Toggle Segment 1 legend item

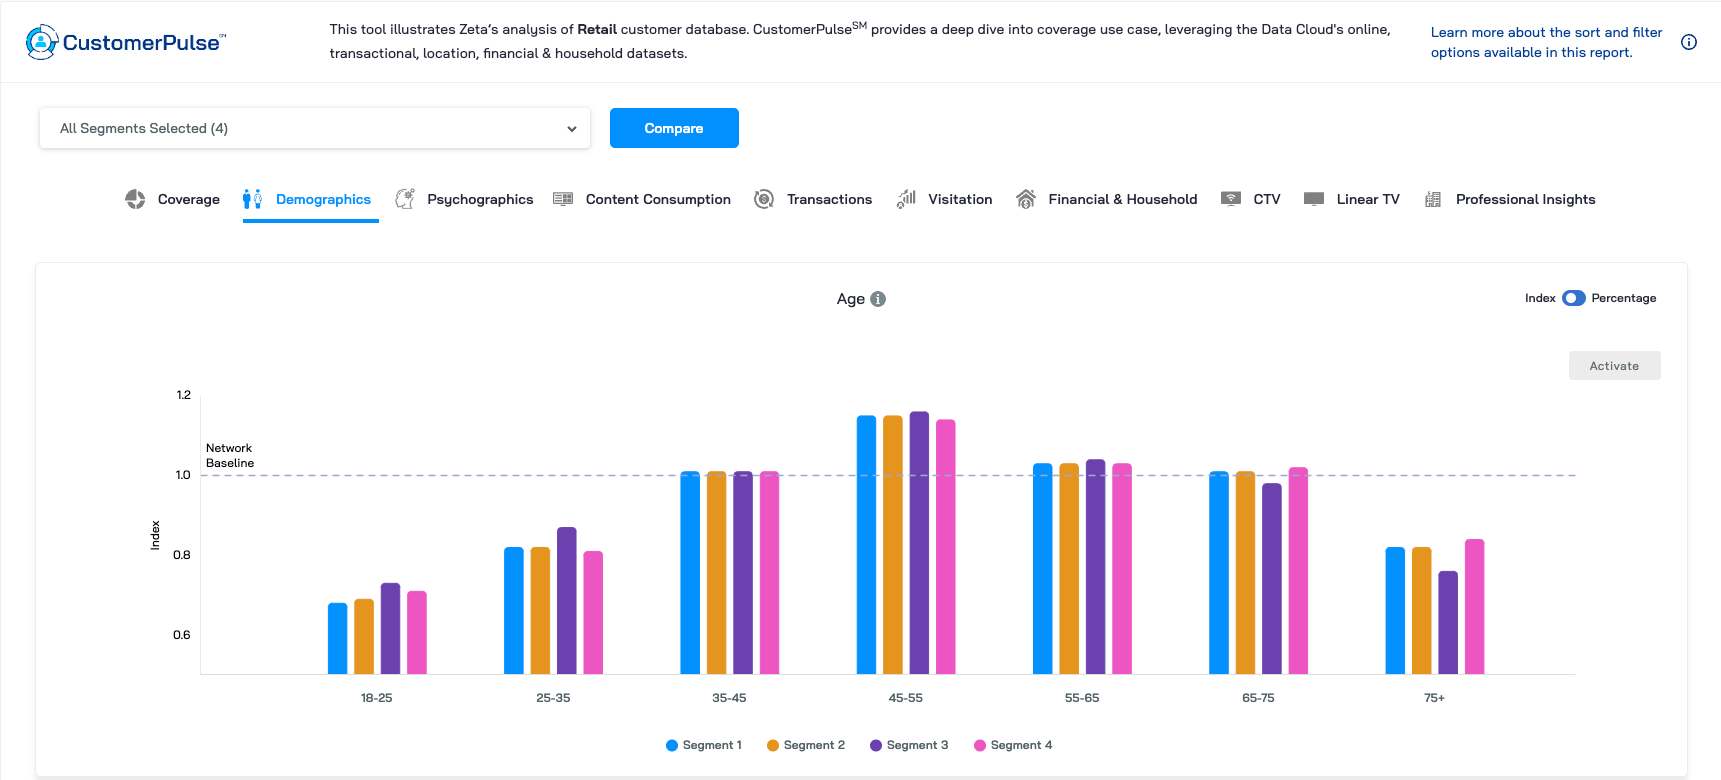(704, 745)
